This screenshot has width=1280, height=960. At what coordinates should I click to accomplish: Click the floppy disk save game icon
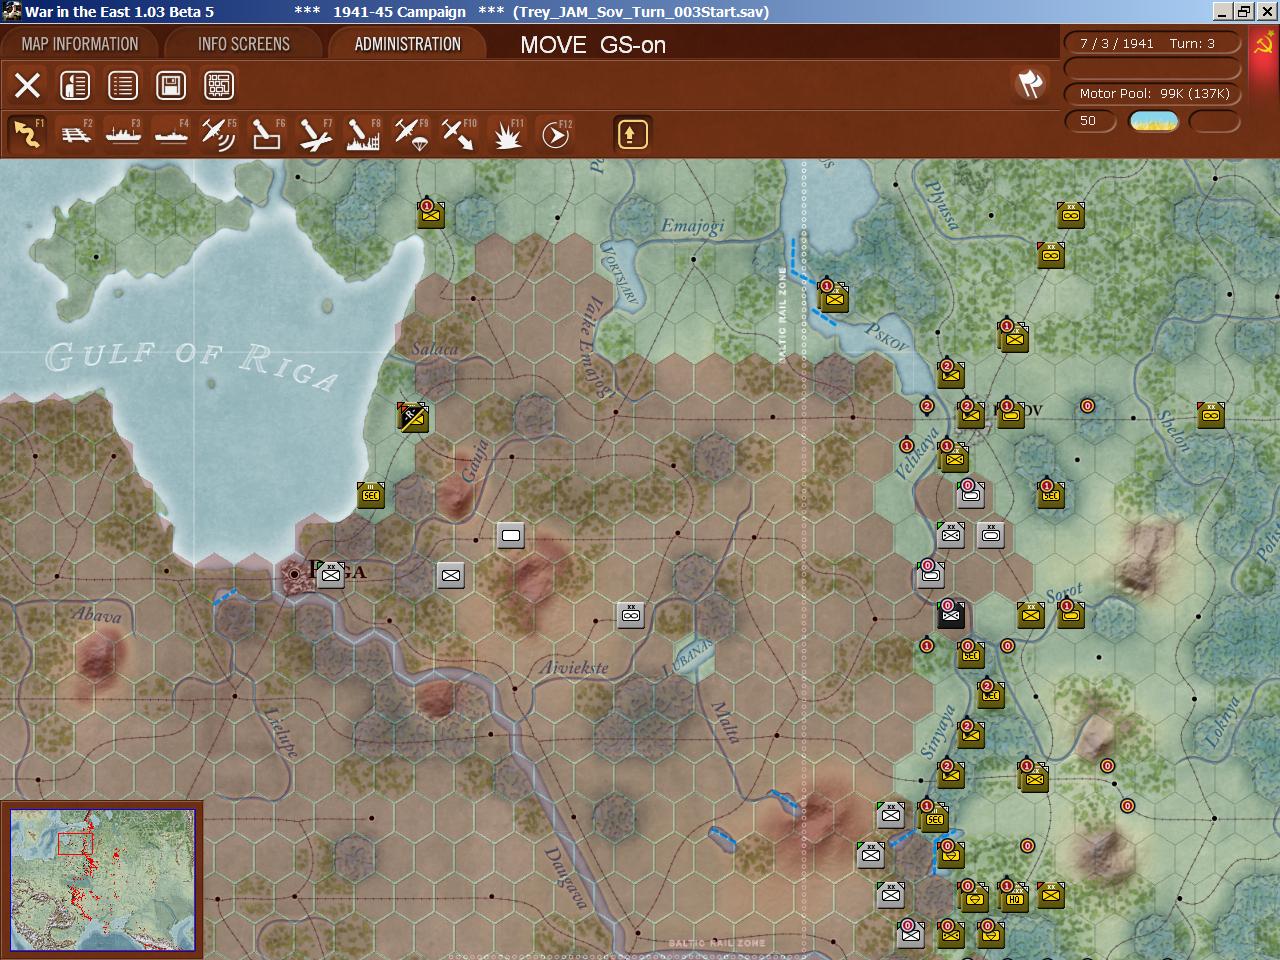click(x=171, y=86)
